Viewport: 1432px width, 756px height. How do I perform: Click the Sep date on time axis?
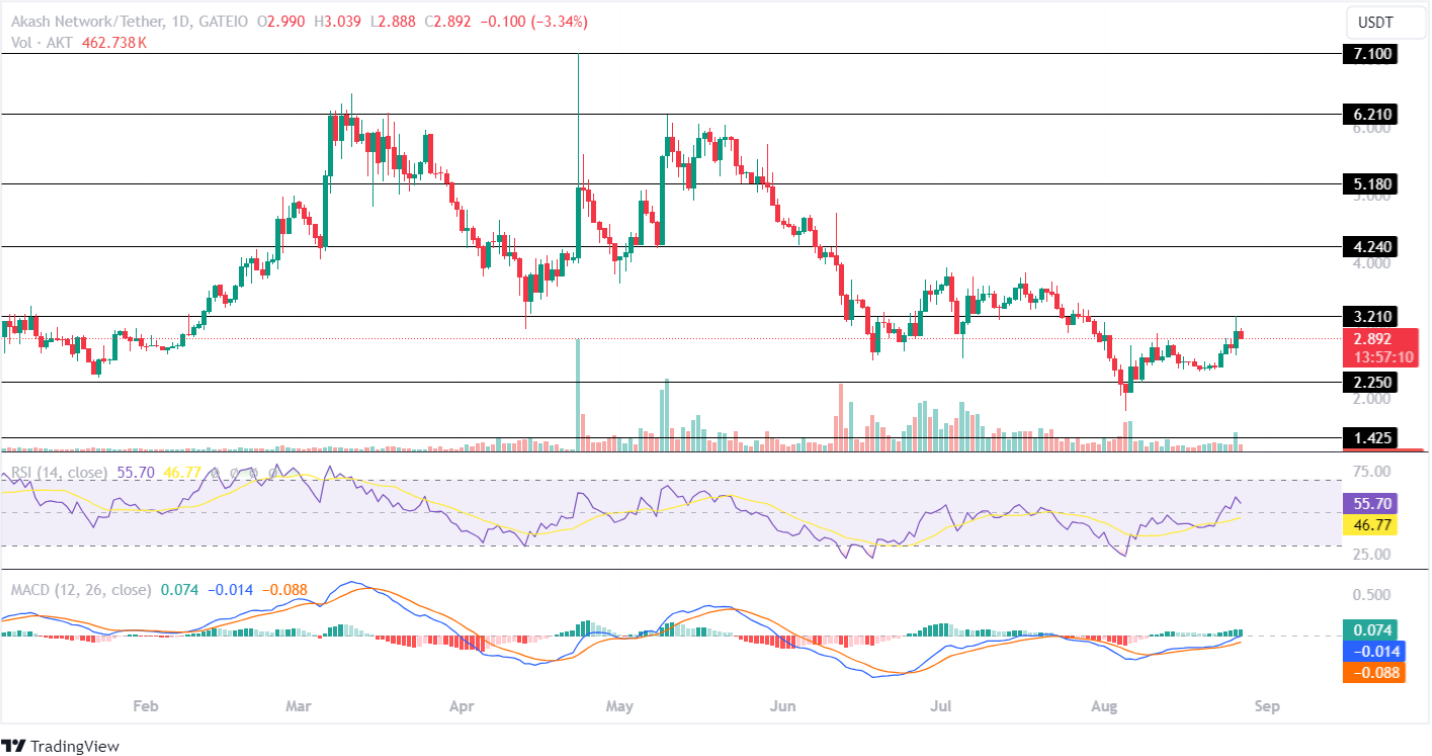pyautogui.click(x=1266, y=706)
